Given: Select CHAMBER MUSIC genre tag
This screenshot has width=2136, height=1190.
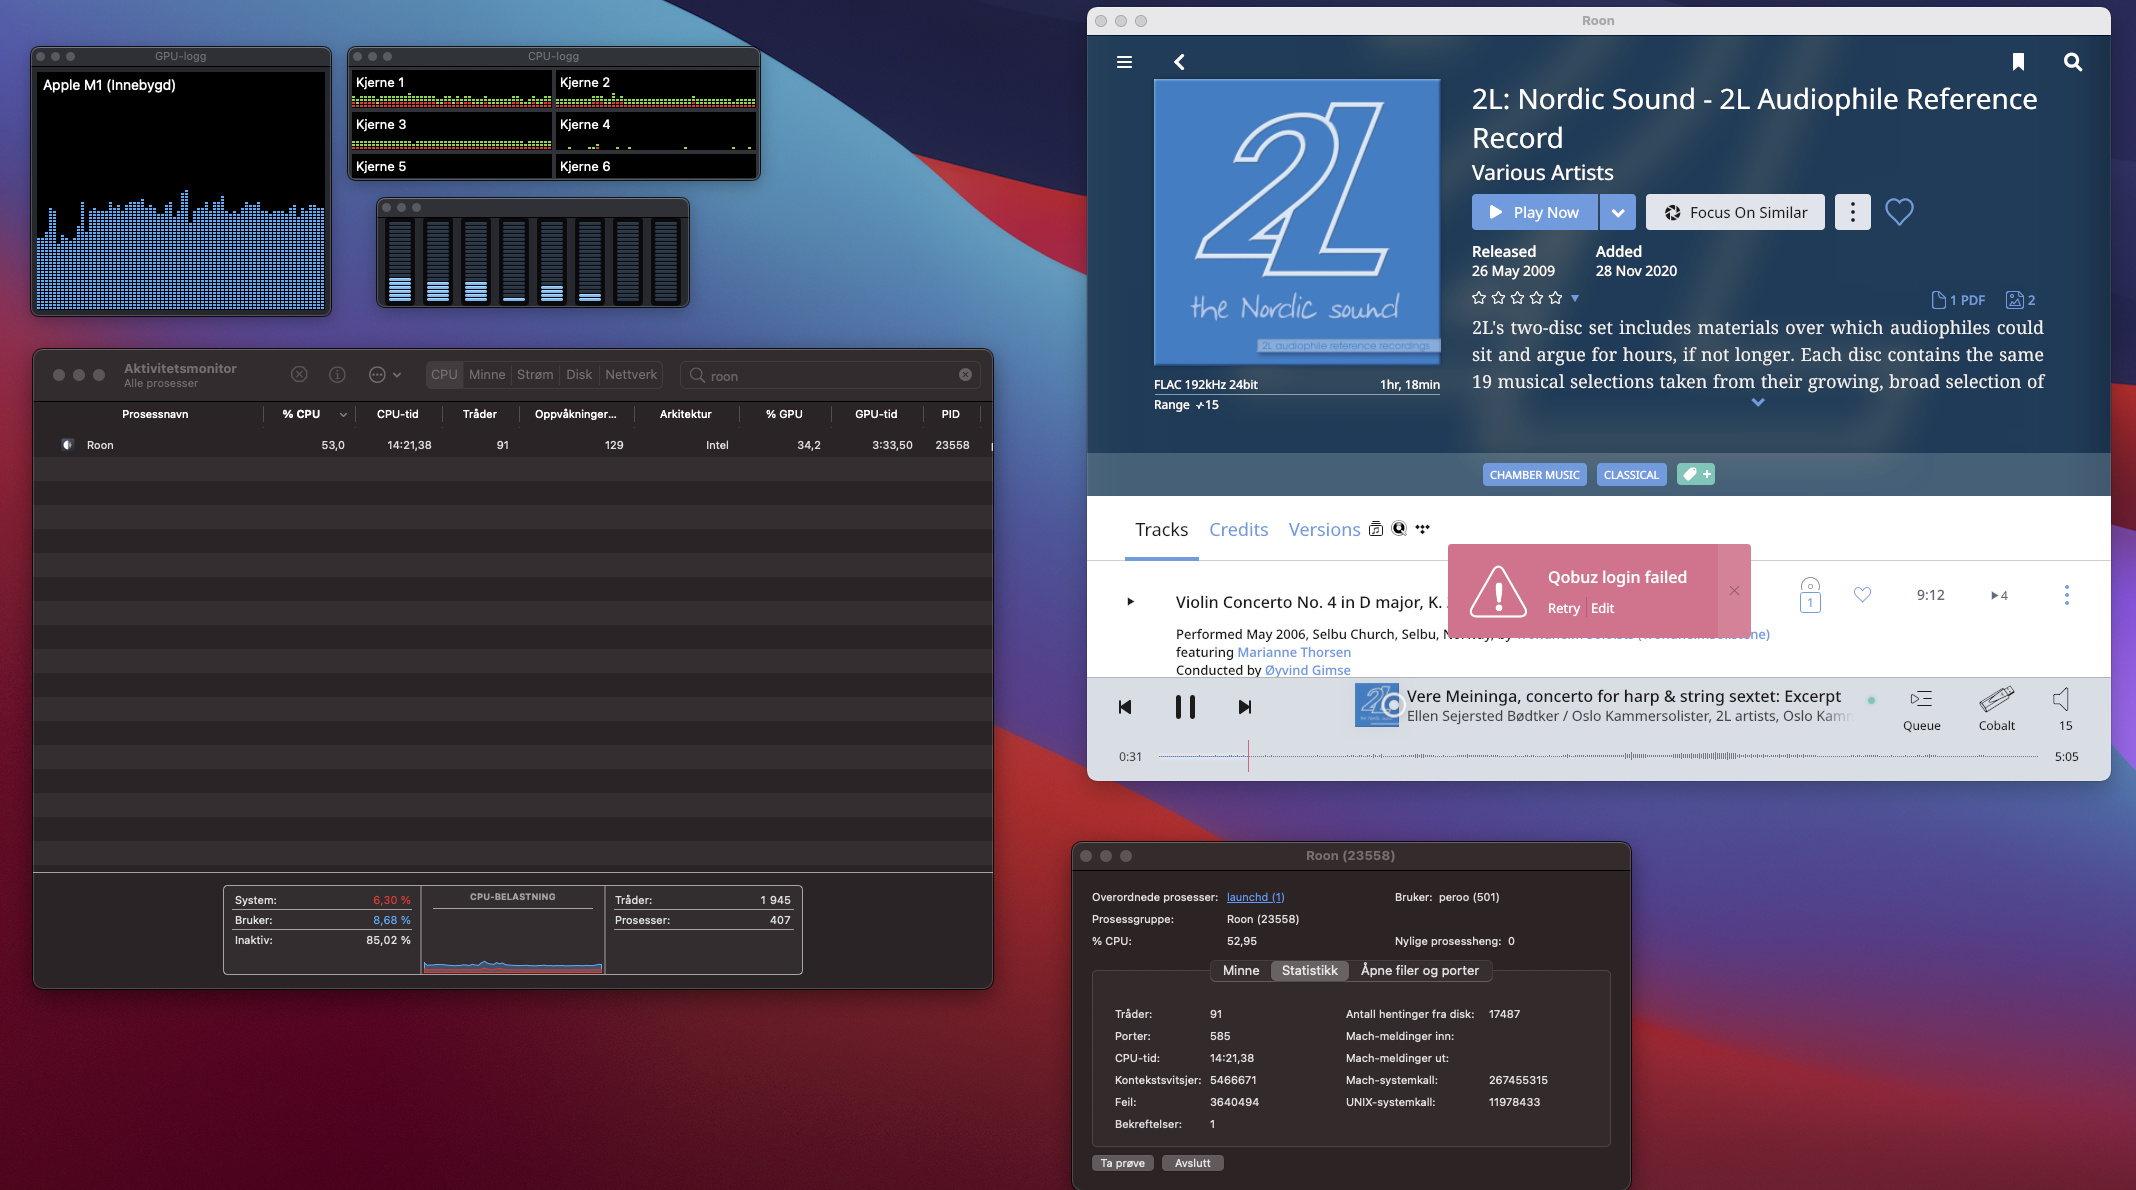Looking at the screenshot, I should point(1534,475).
